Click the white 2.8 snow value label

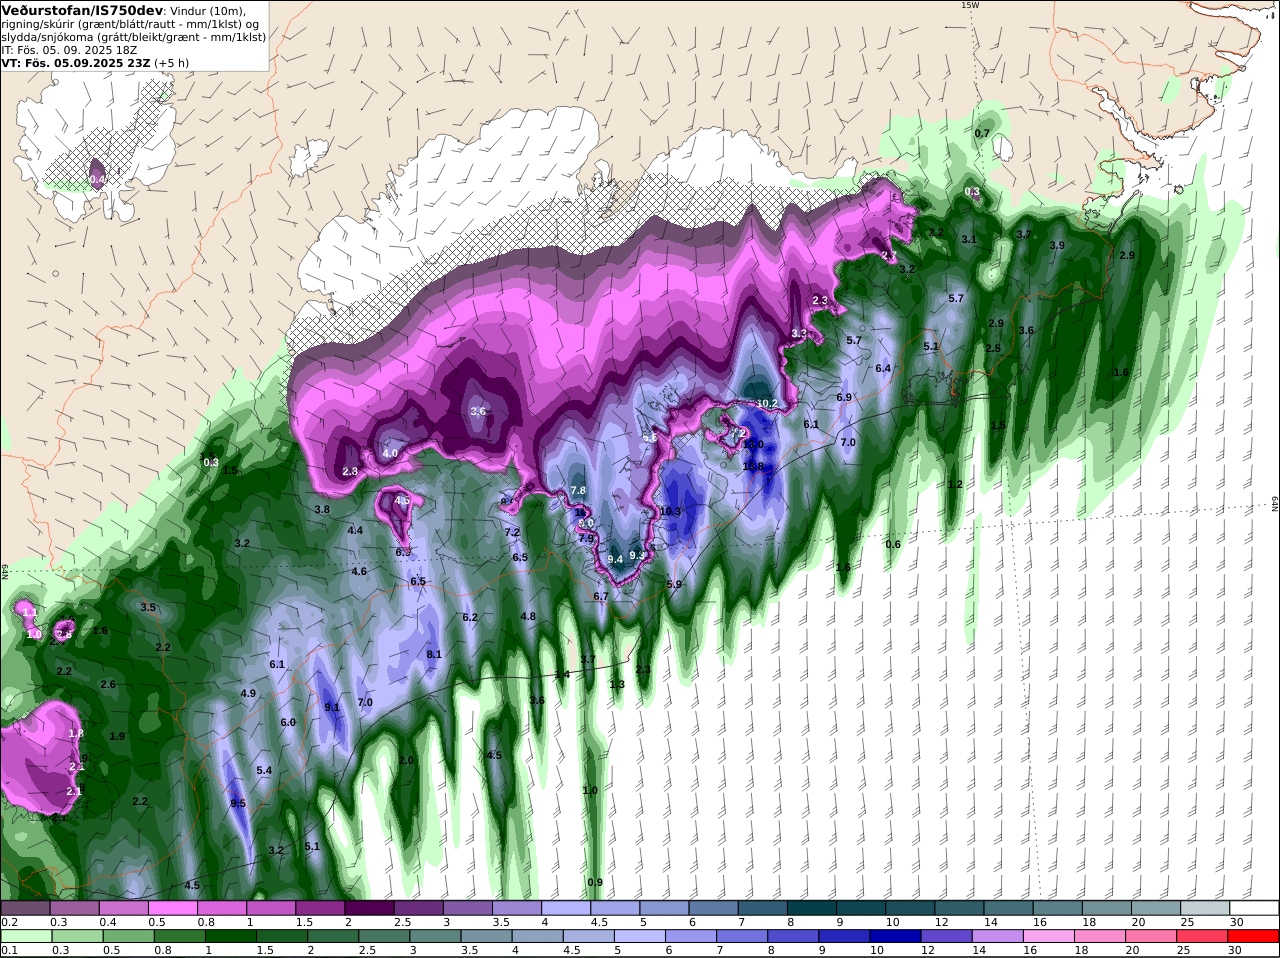pos(350,471)
